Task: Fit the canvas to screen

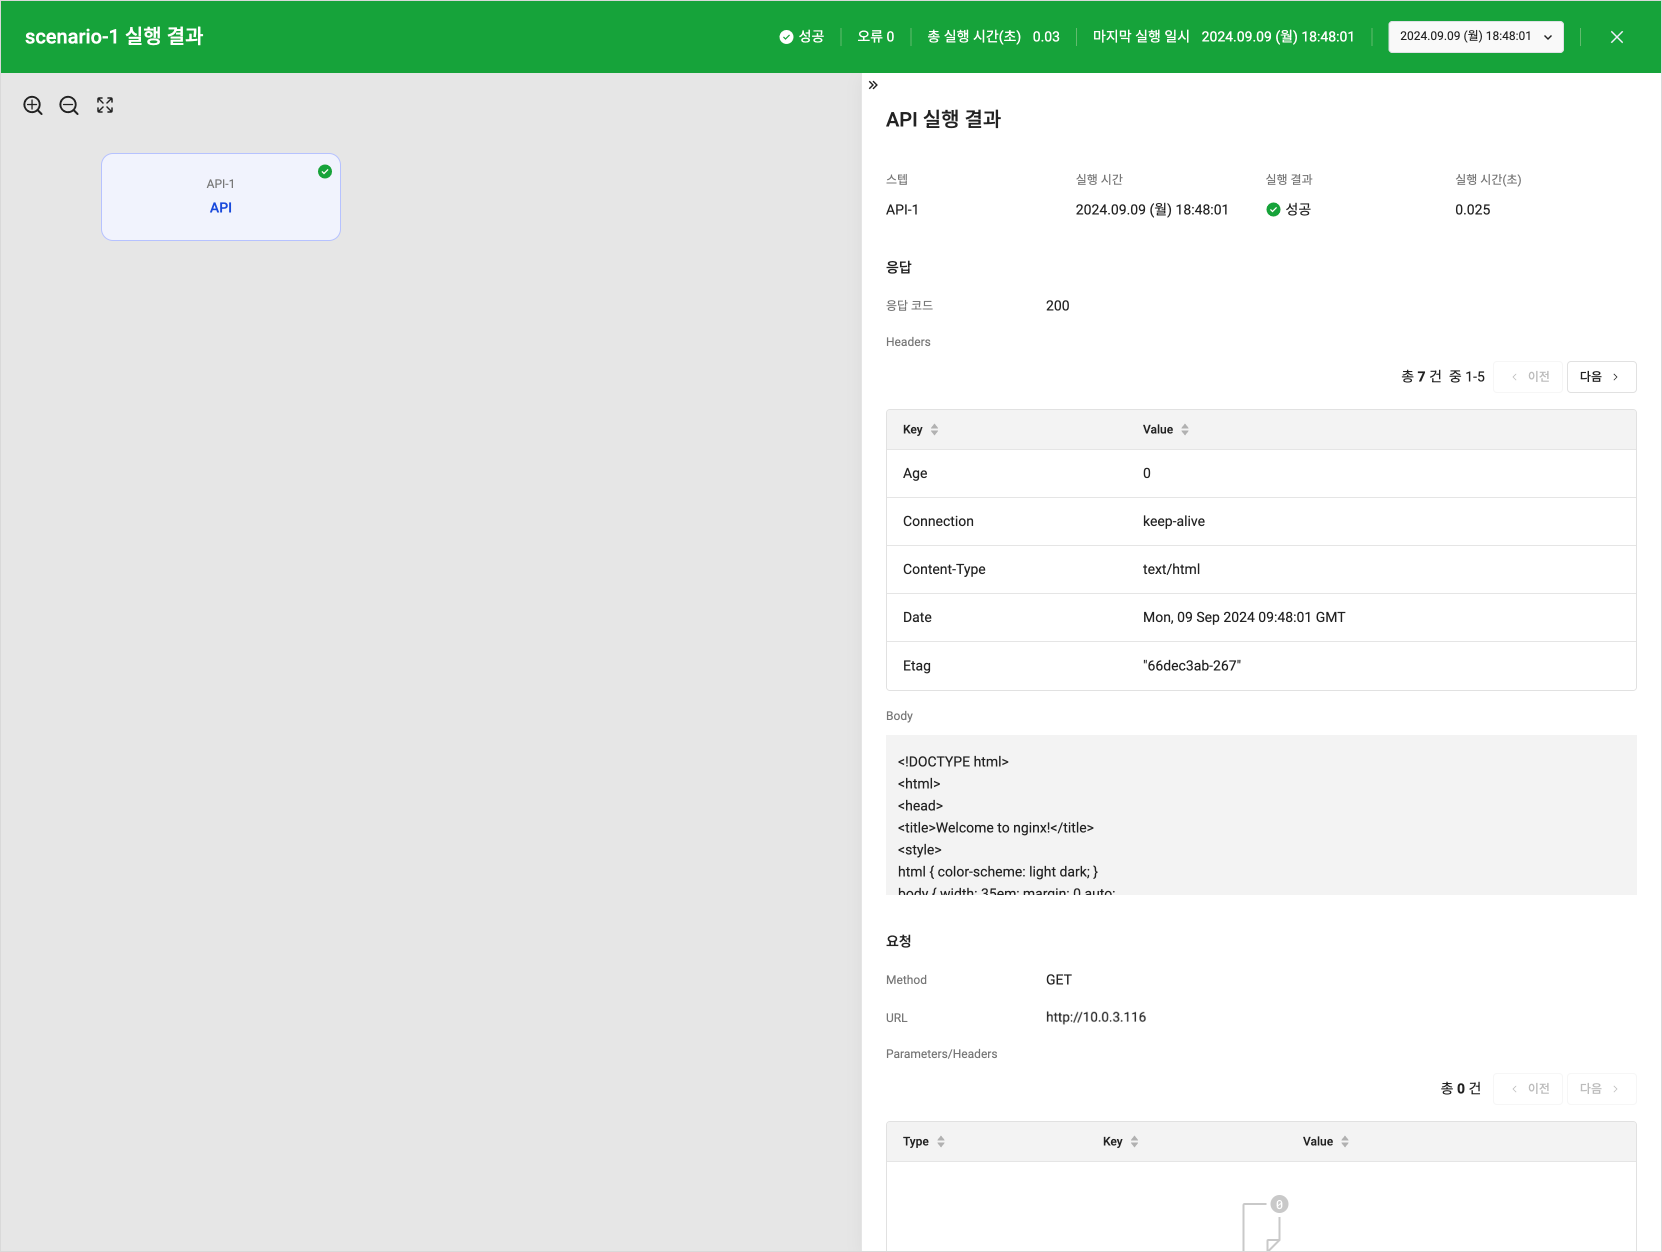Action: (x=105, y=105)
